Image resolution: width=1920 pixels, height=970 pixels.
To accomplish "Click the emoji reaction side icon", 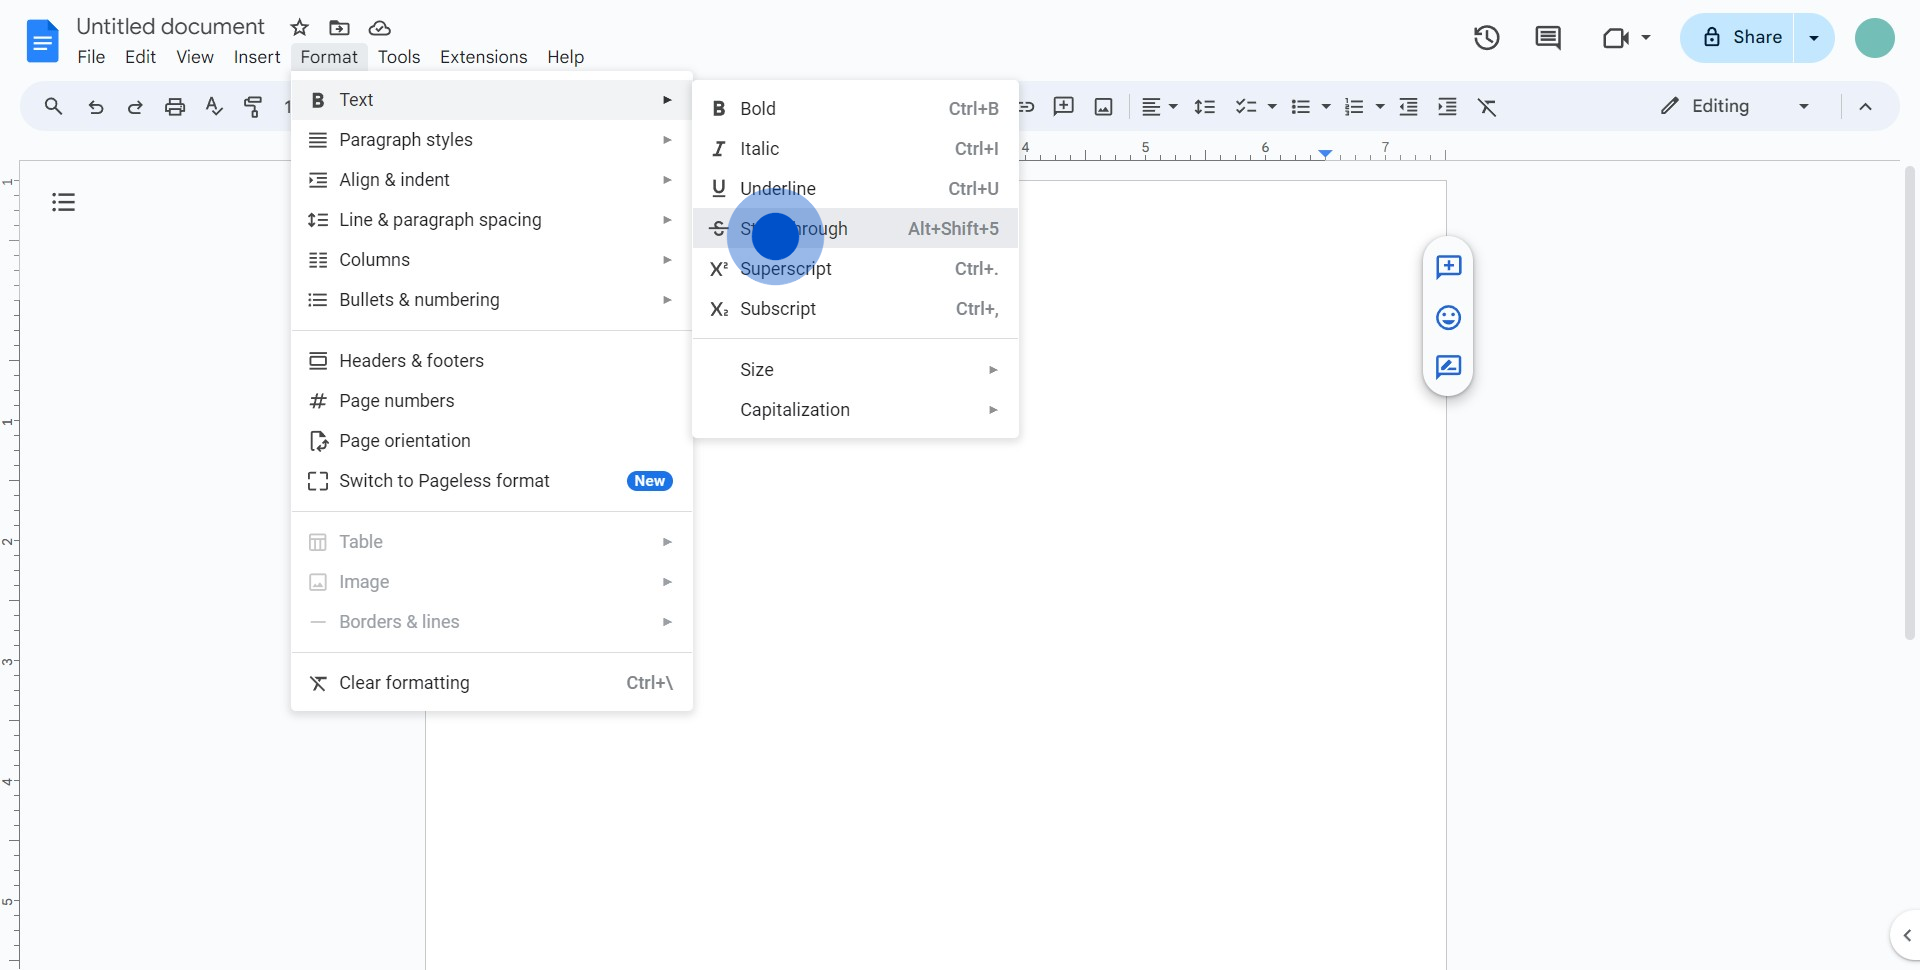I will 1448,318.
